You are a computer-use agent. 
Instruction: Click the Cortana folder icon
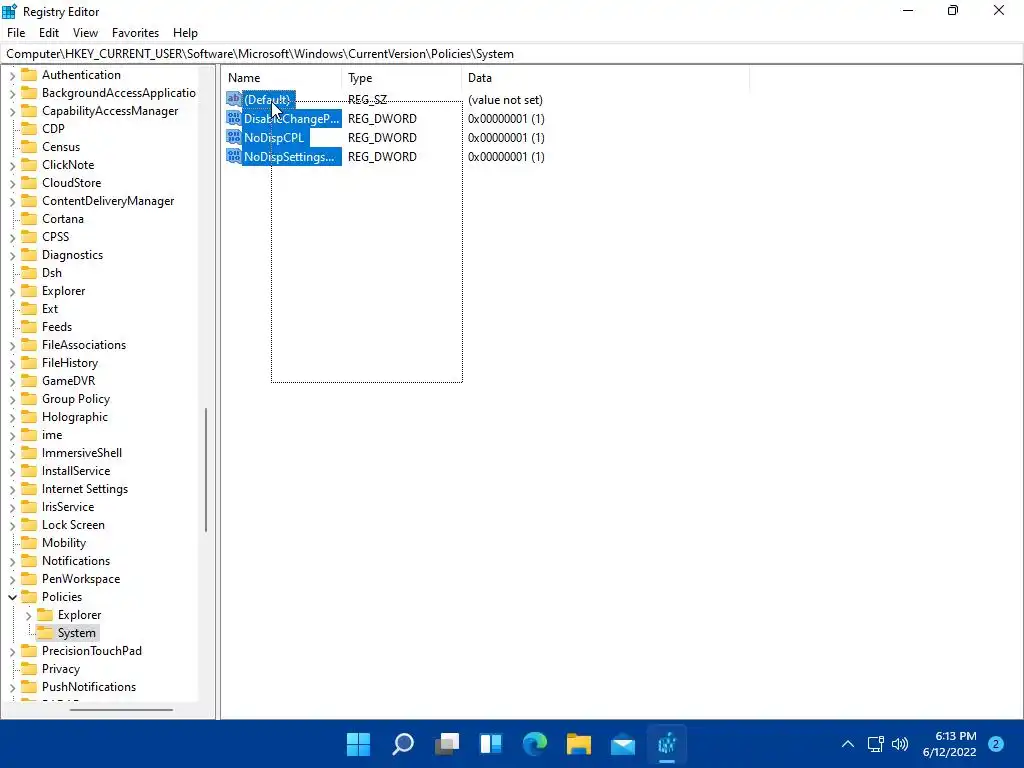[x=29, y=219]
